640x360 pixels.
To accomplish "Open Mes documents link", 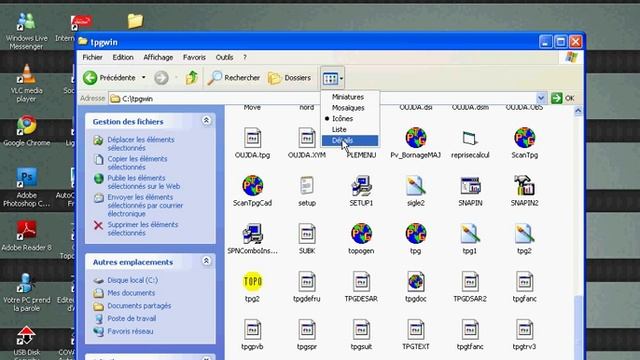I will [x=131, y=293].
